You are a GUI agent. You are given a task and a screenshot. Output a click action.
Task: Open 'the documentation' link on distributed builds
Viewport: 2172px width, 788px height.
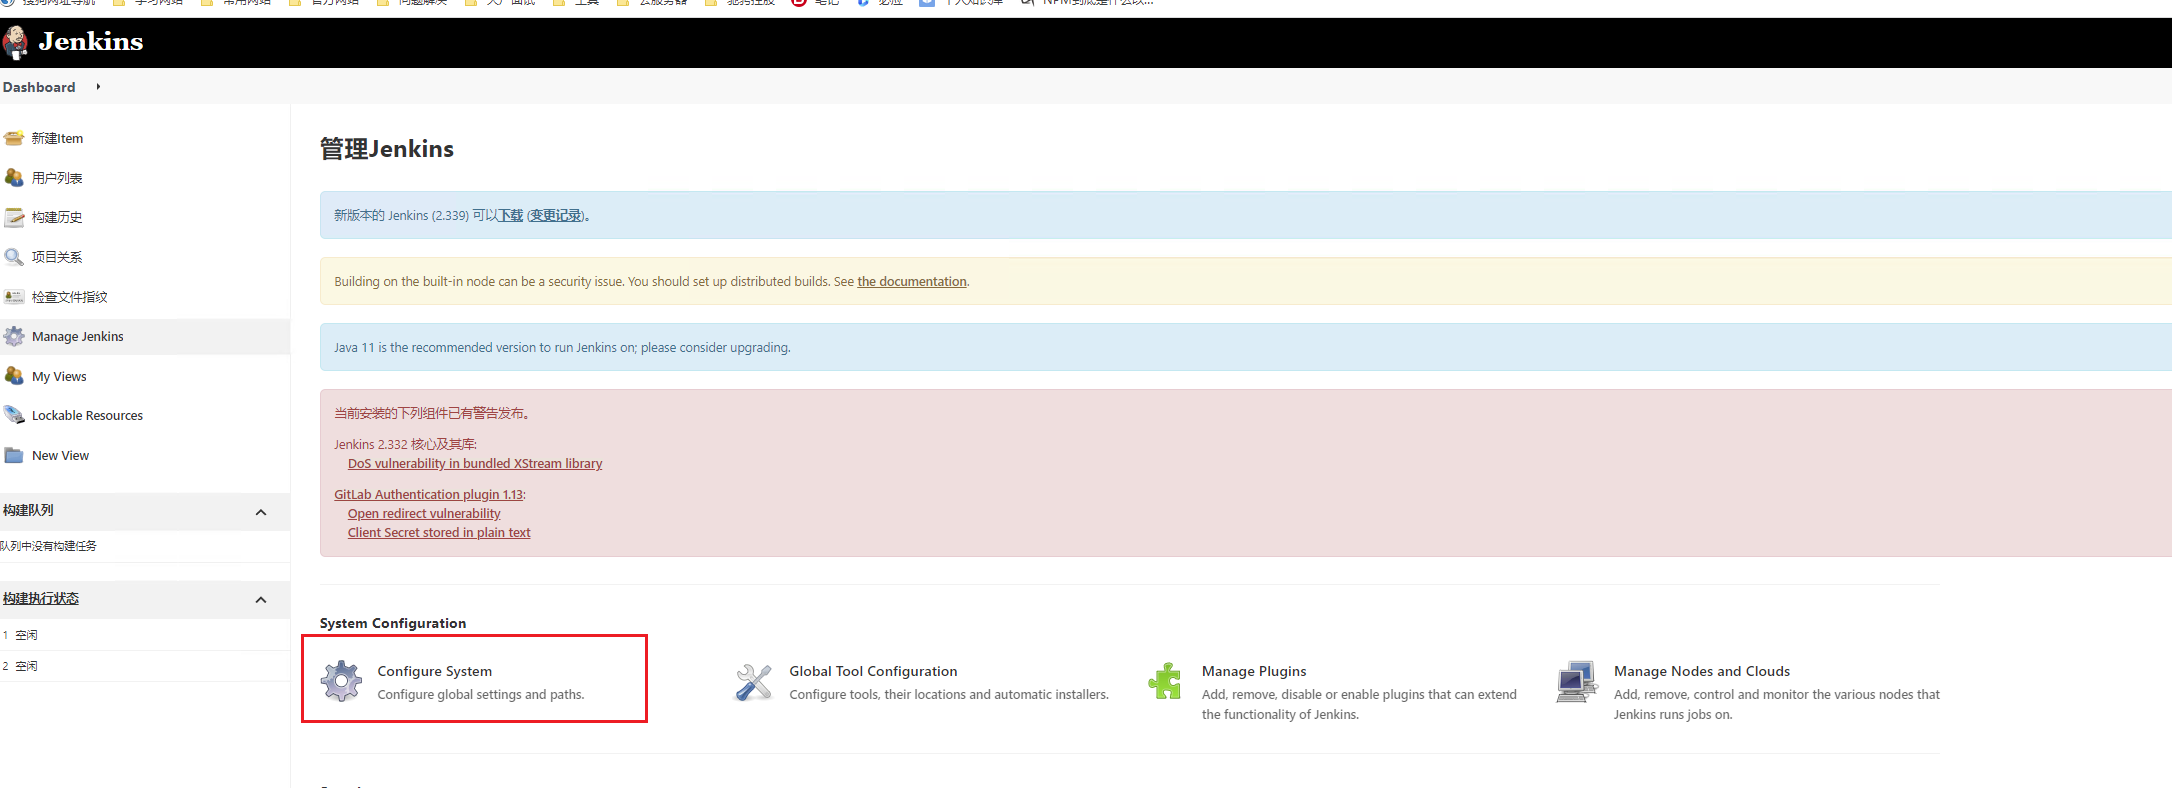[912, 282]
